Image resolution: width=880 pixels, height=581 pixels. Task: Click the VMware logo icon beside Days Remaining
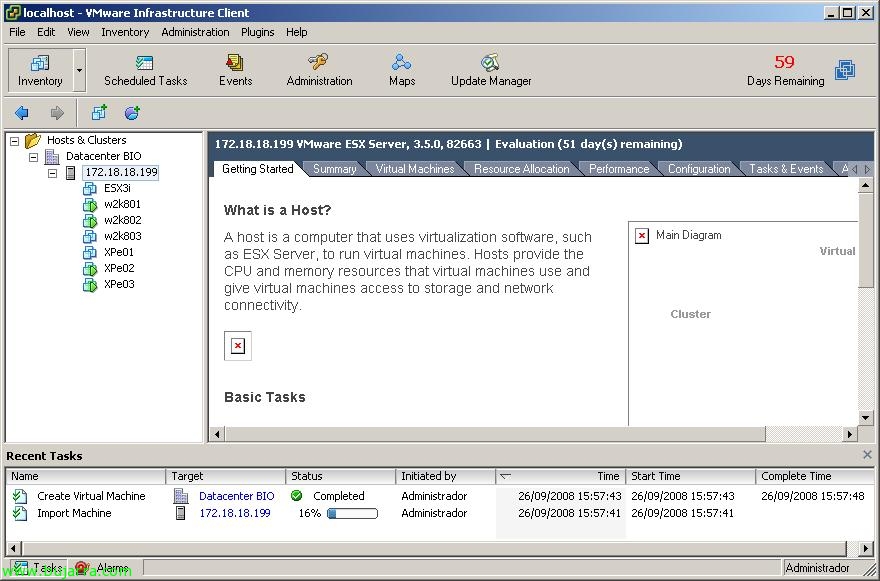845,70
